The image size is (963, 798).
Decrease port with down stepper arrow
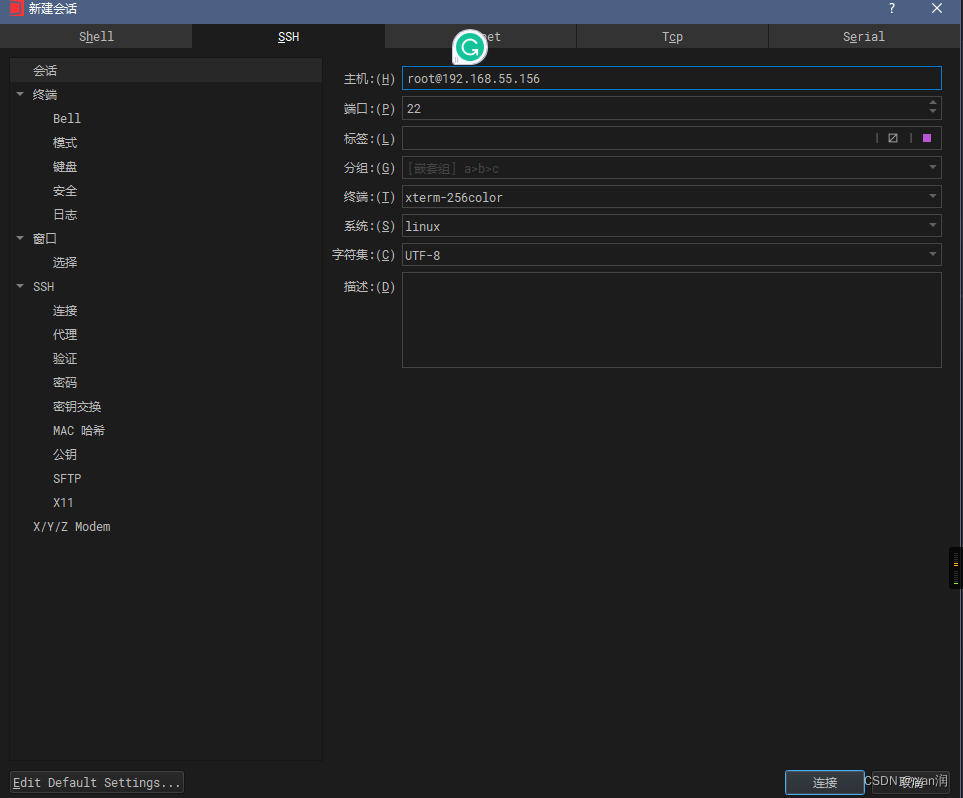click(933, 111)
